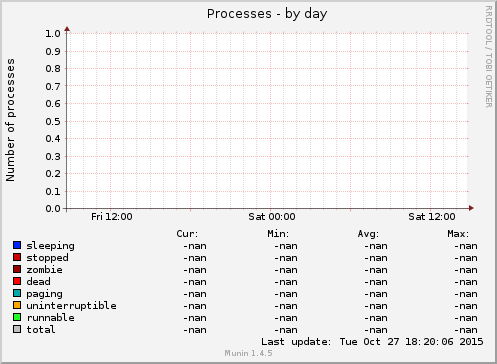
Task: Click the 0.8 y-axis value
Action: pyautogui.click(x=53, y=69)
